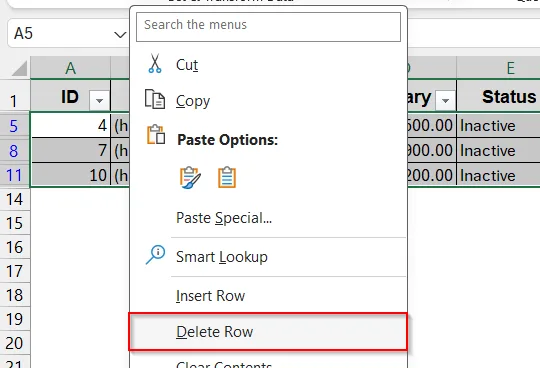The width and height of the screenshot is (540, 368).
Task: Click Inactive status in row 8
Action: [498, 150]
